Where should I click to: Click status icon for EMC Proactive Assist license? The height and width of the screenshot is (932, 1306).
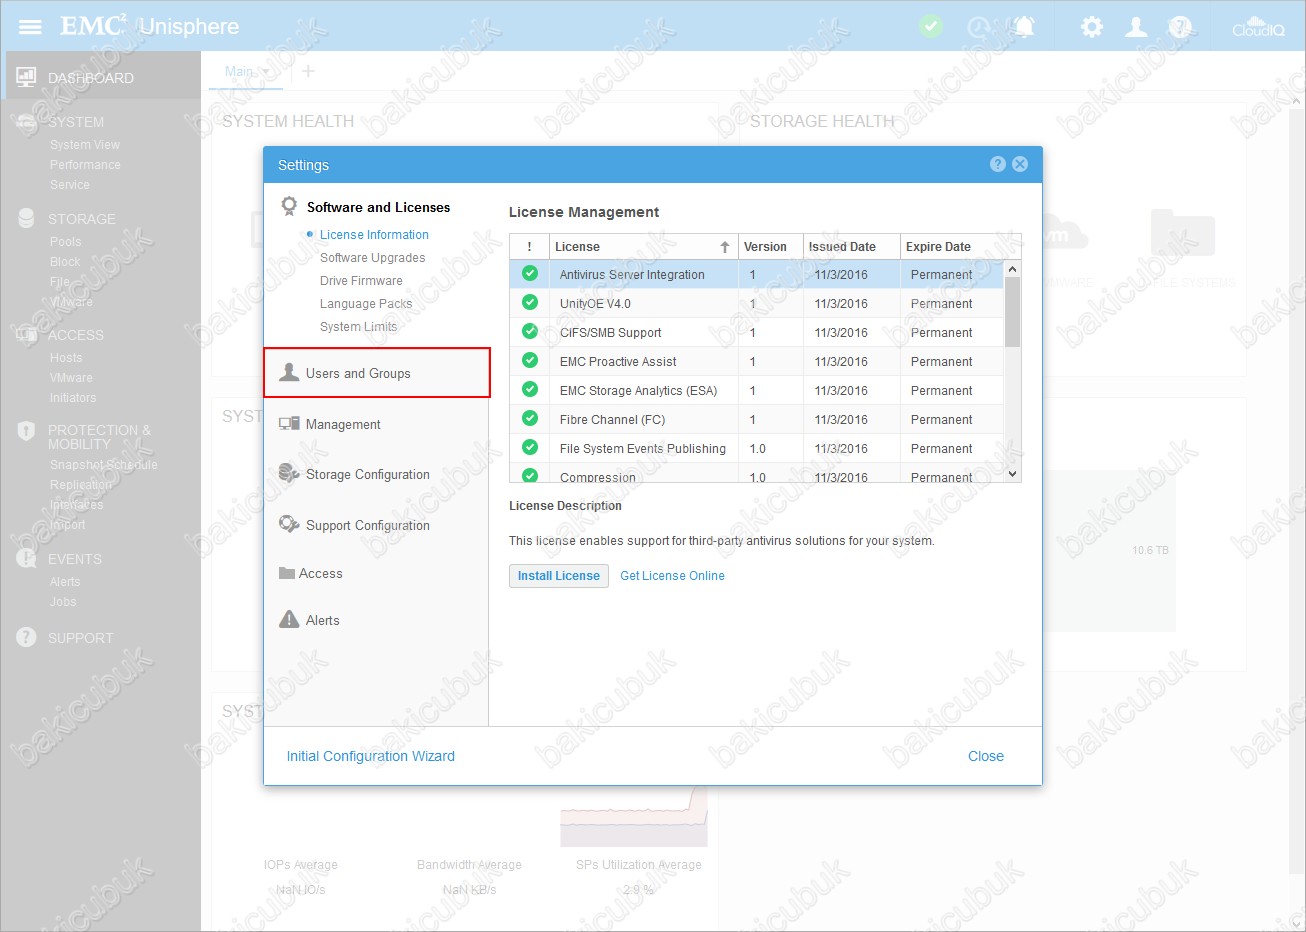point(530,360)
